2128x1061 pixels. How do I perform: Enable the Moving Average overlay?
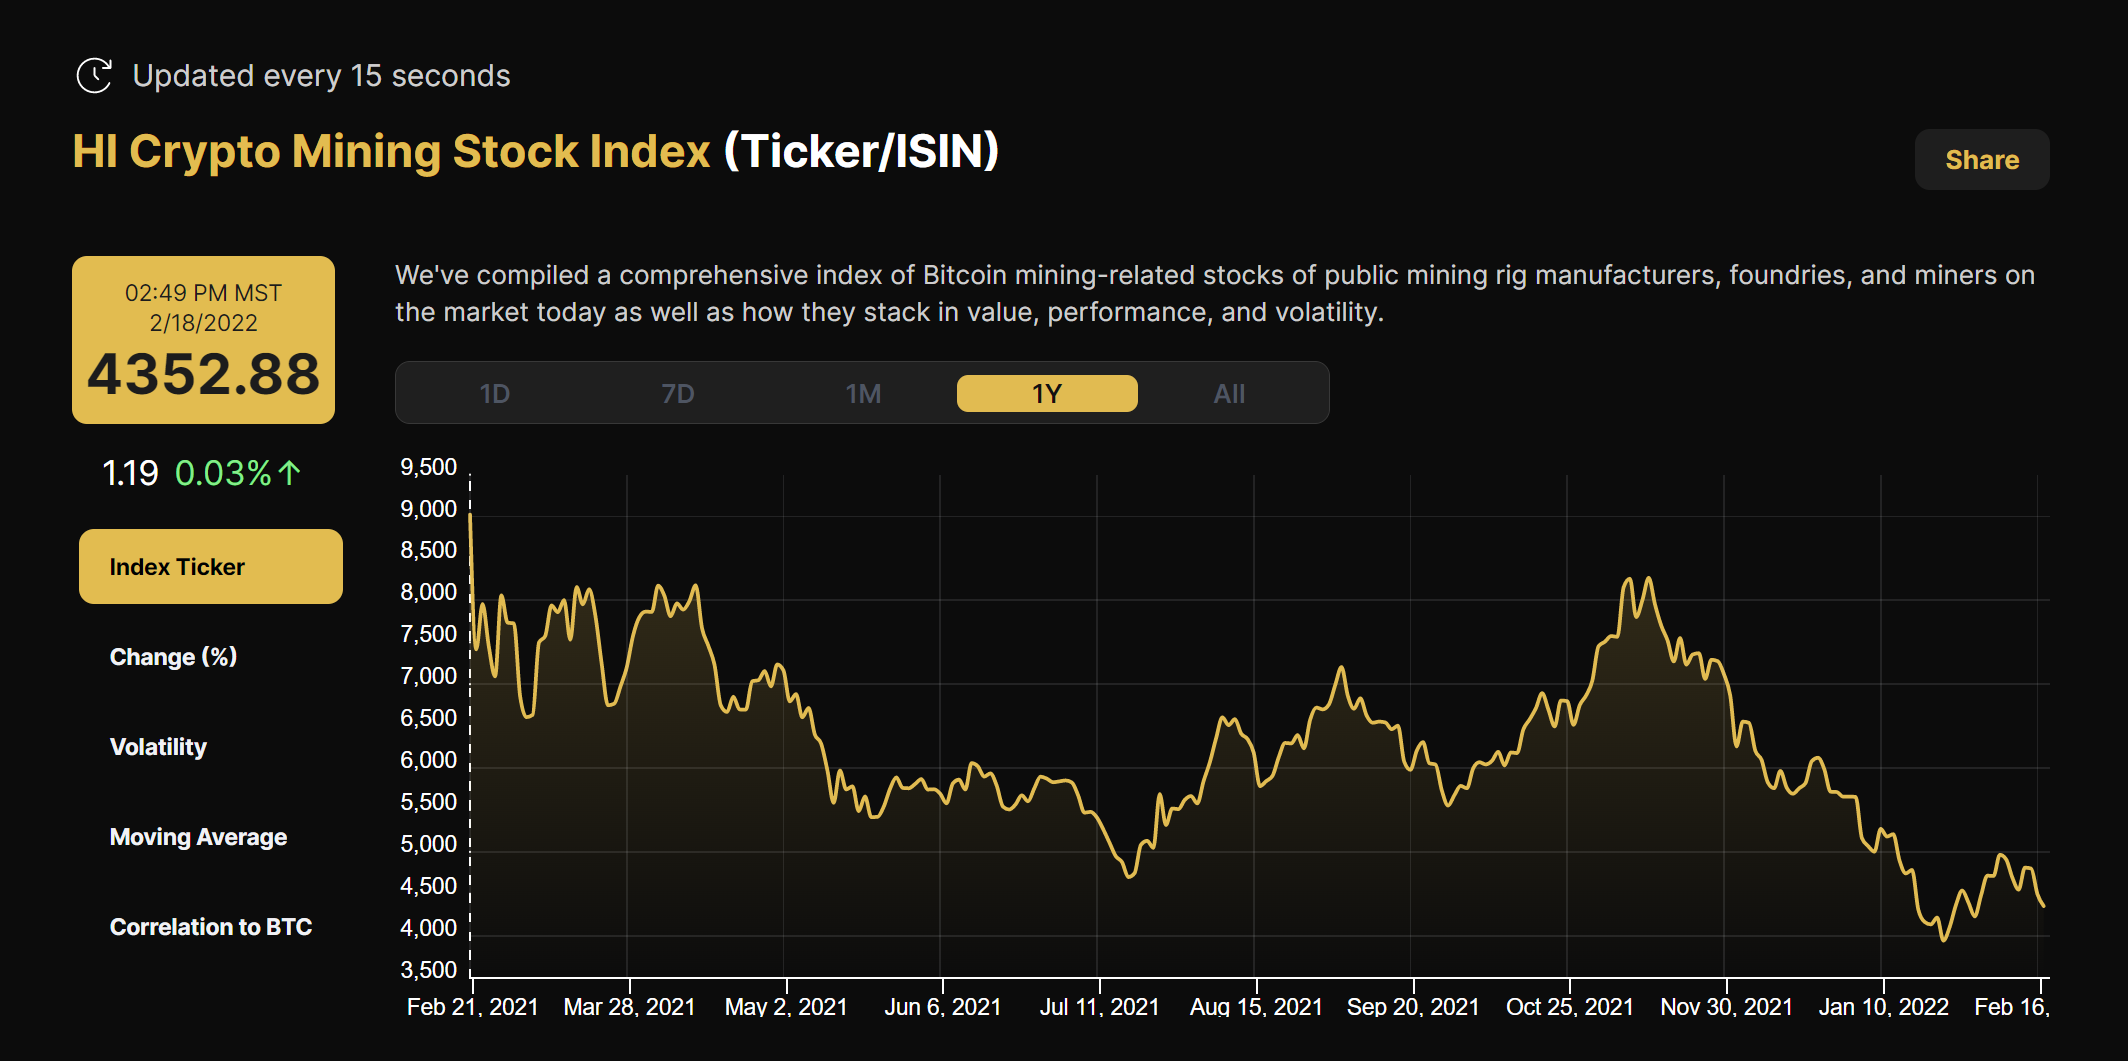click(197, 836)
